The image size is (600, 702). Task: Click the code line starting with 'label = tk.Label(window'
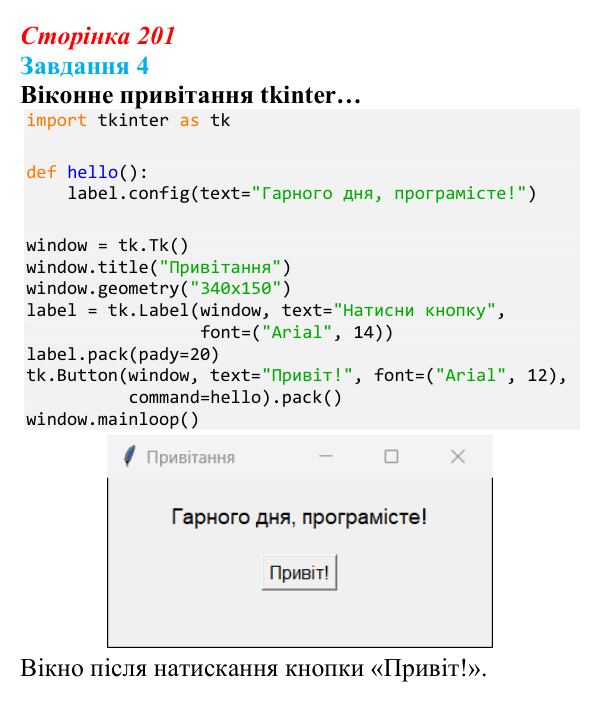(x=265, y=310)
